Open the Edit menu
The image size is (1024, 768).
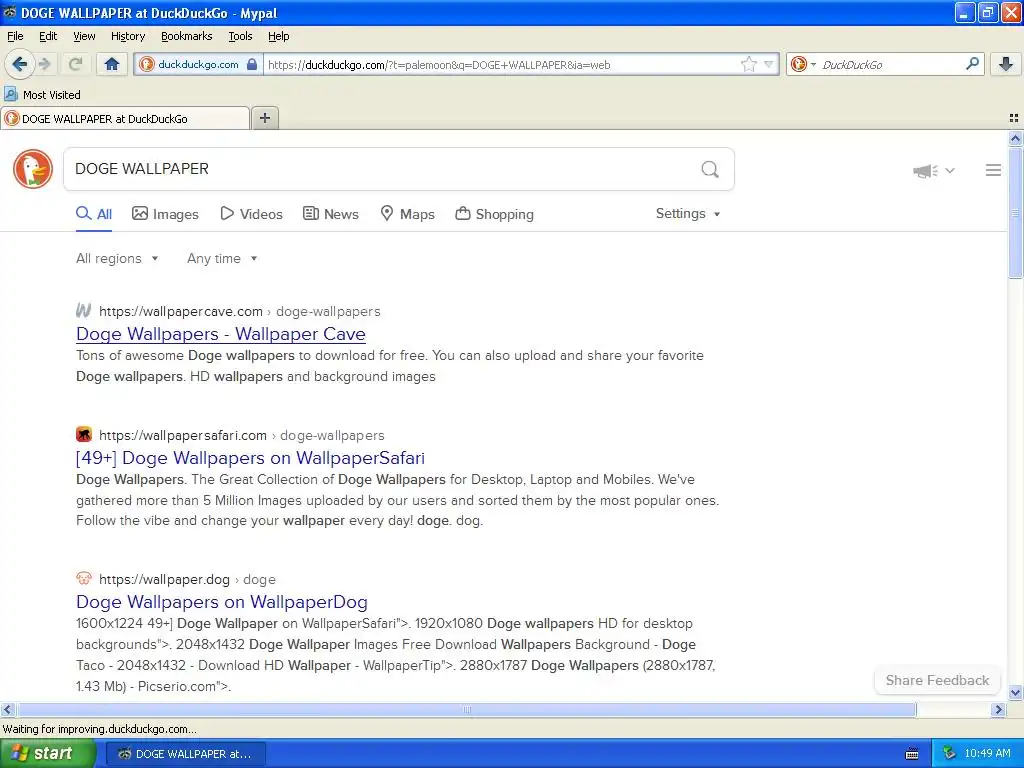pos(48,36)
